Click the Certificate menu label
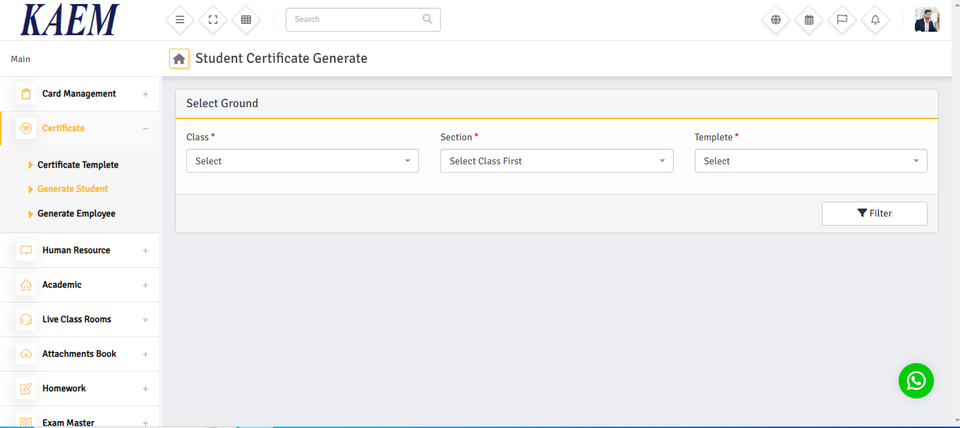Viewport: 960px width, 428px height. pos(63,128)
